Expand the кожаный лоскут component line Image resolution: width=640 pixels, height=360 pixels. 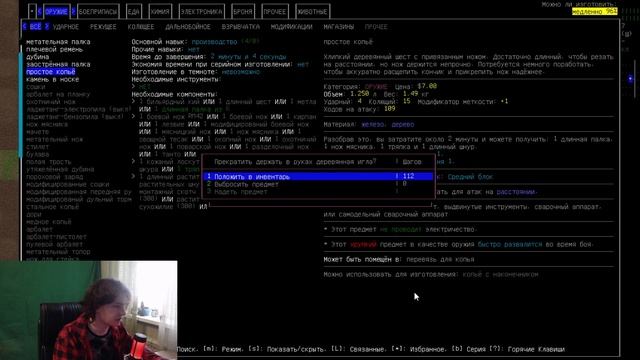[133, 162]
